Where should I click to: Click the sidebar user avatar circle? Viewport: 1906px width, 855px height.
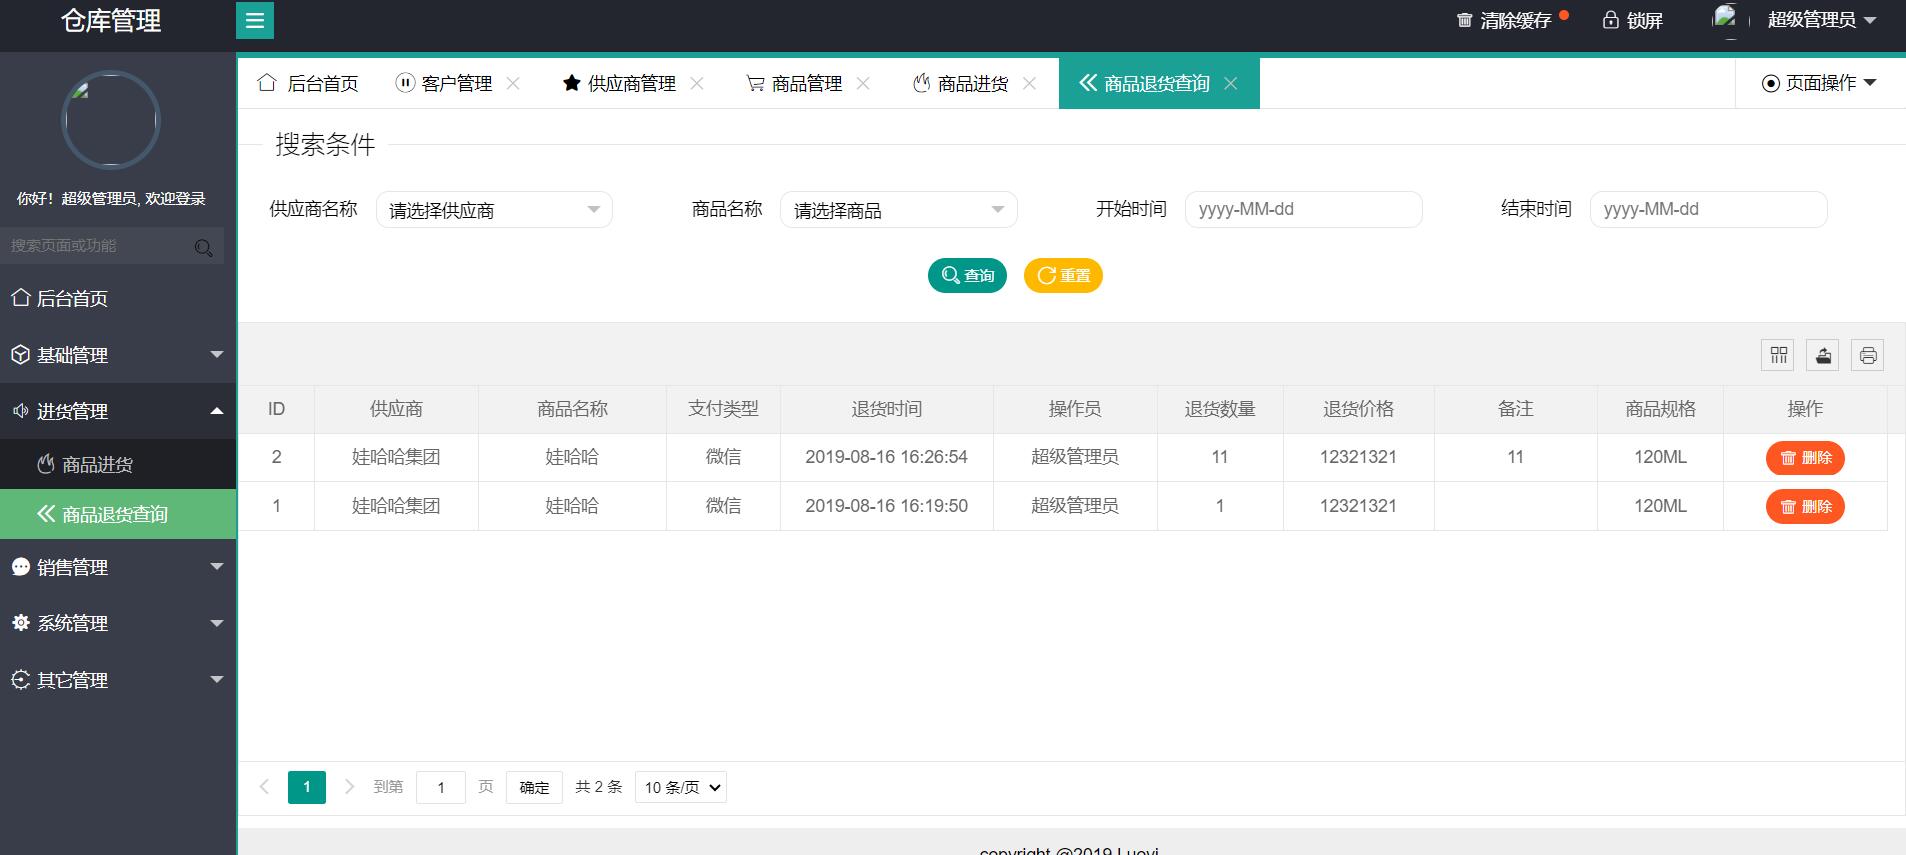[x=111, y=120]
